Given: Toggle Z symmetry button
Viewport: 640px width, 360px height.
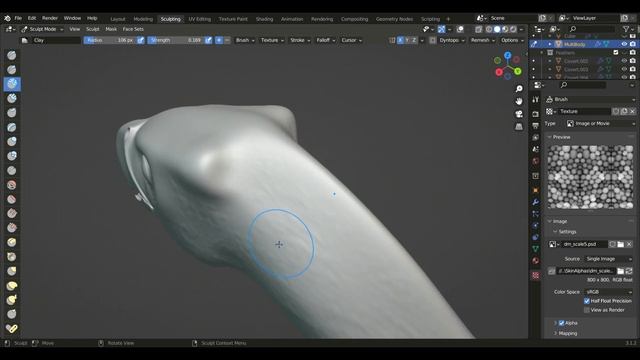Looking at the screenshot, I should coord(414,40).
